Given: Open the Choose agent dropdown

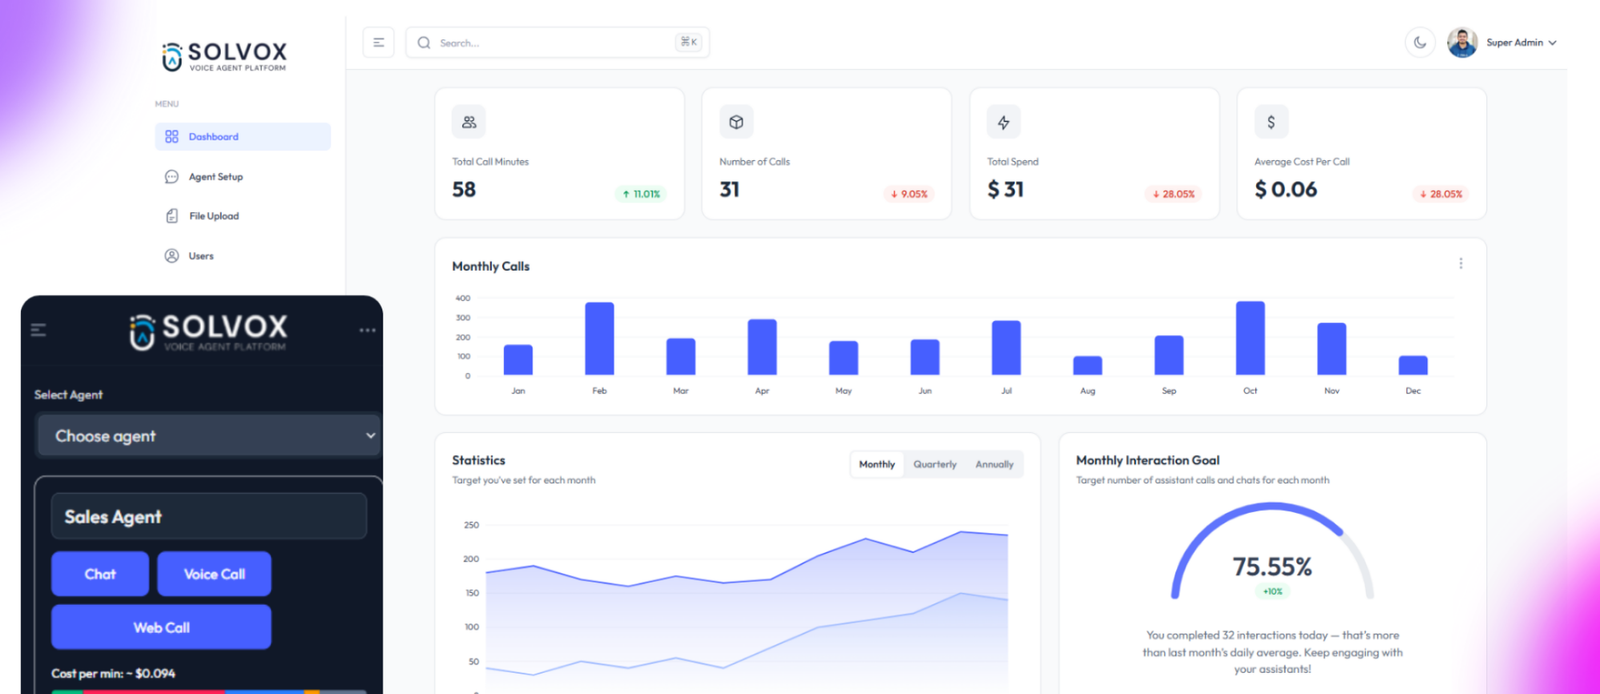Looking at the screenshot, I should coord(209,436).
